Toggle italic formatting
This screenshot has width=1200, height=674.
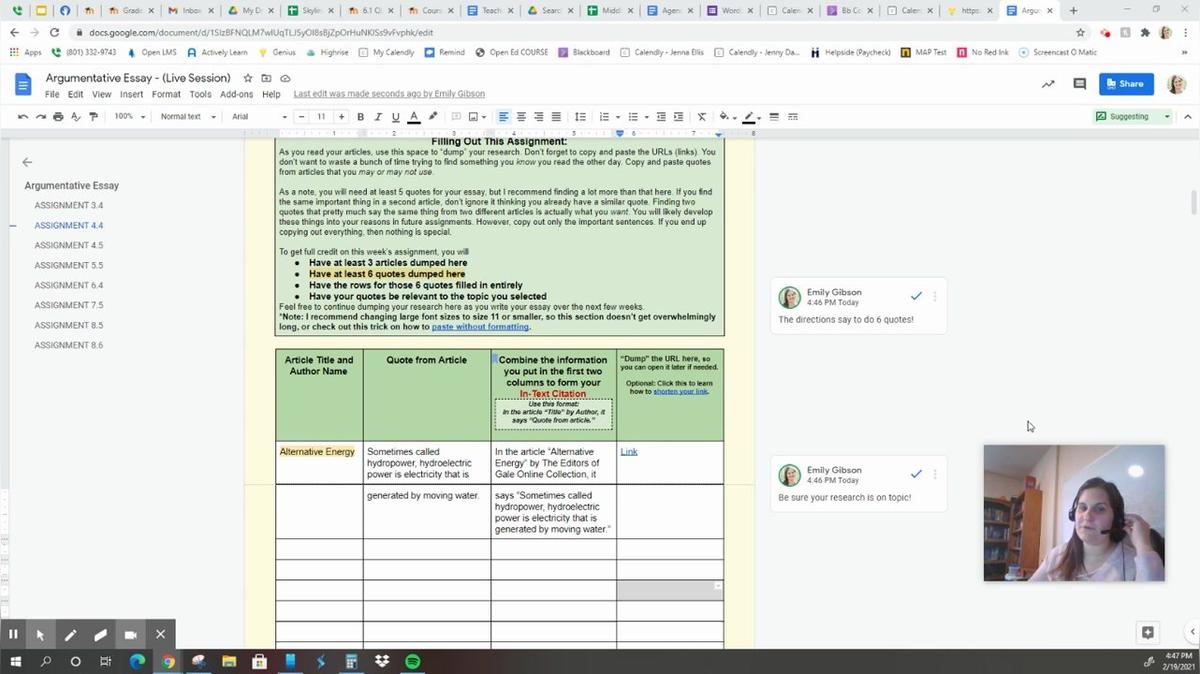coord(378,117)
